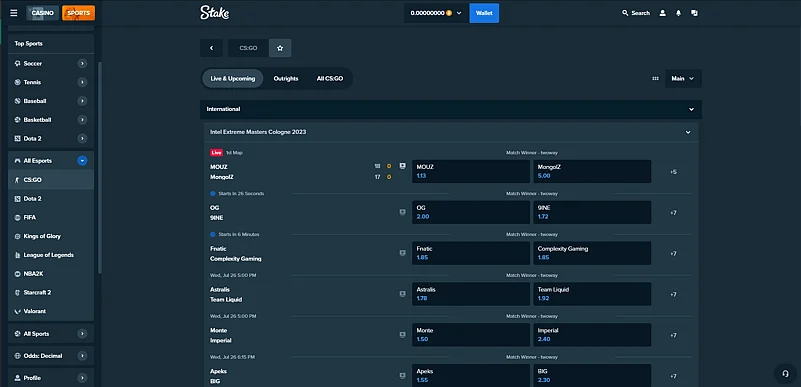801x387 pixels.
Task: Open stream icon for Monte vs Imperial
Action: (403, 335)
